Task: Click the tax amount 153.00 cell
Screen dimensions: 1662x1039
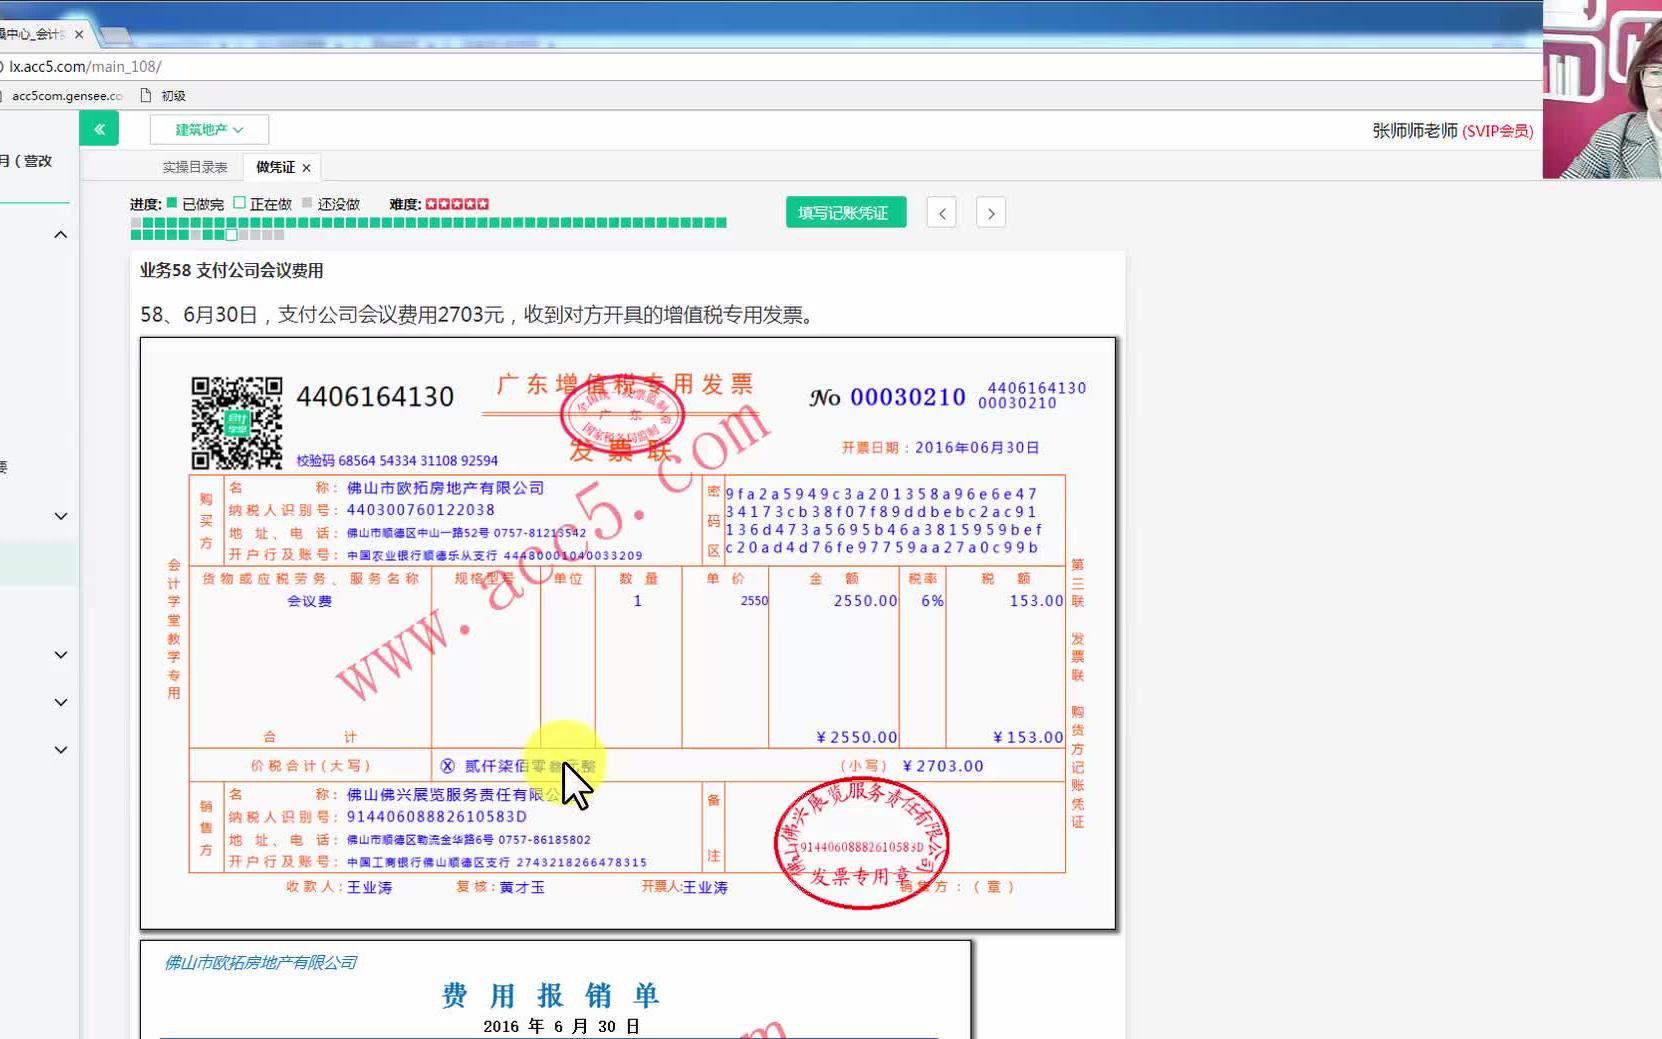Action: pos(1036,601)
